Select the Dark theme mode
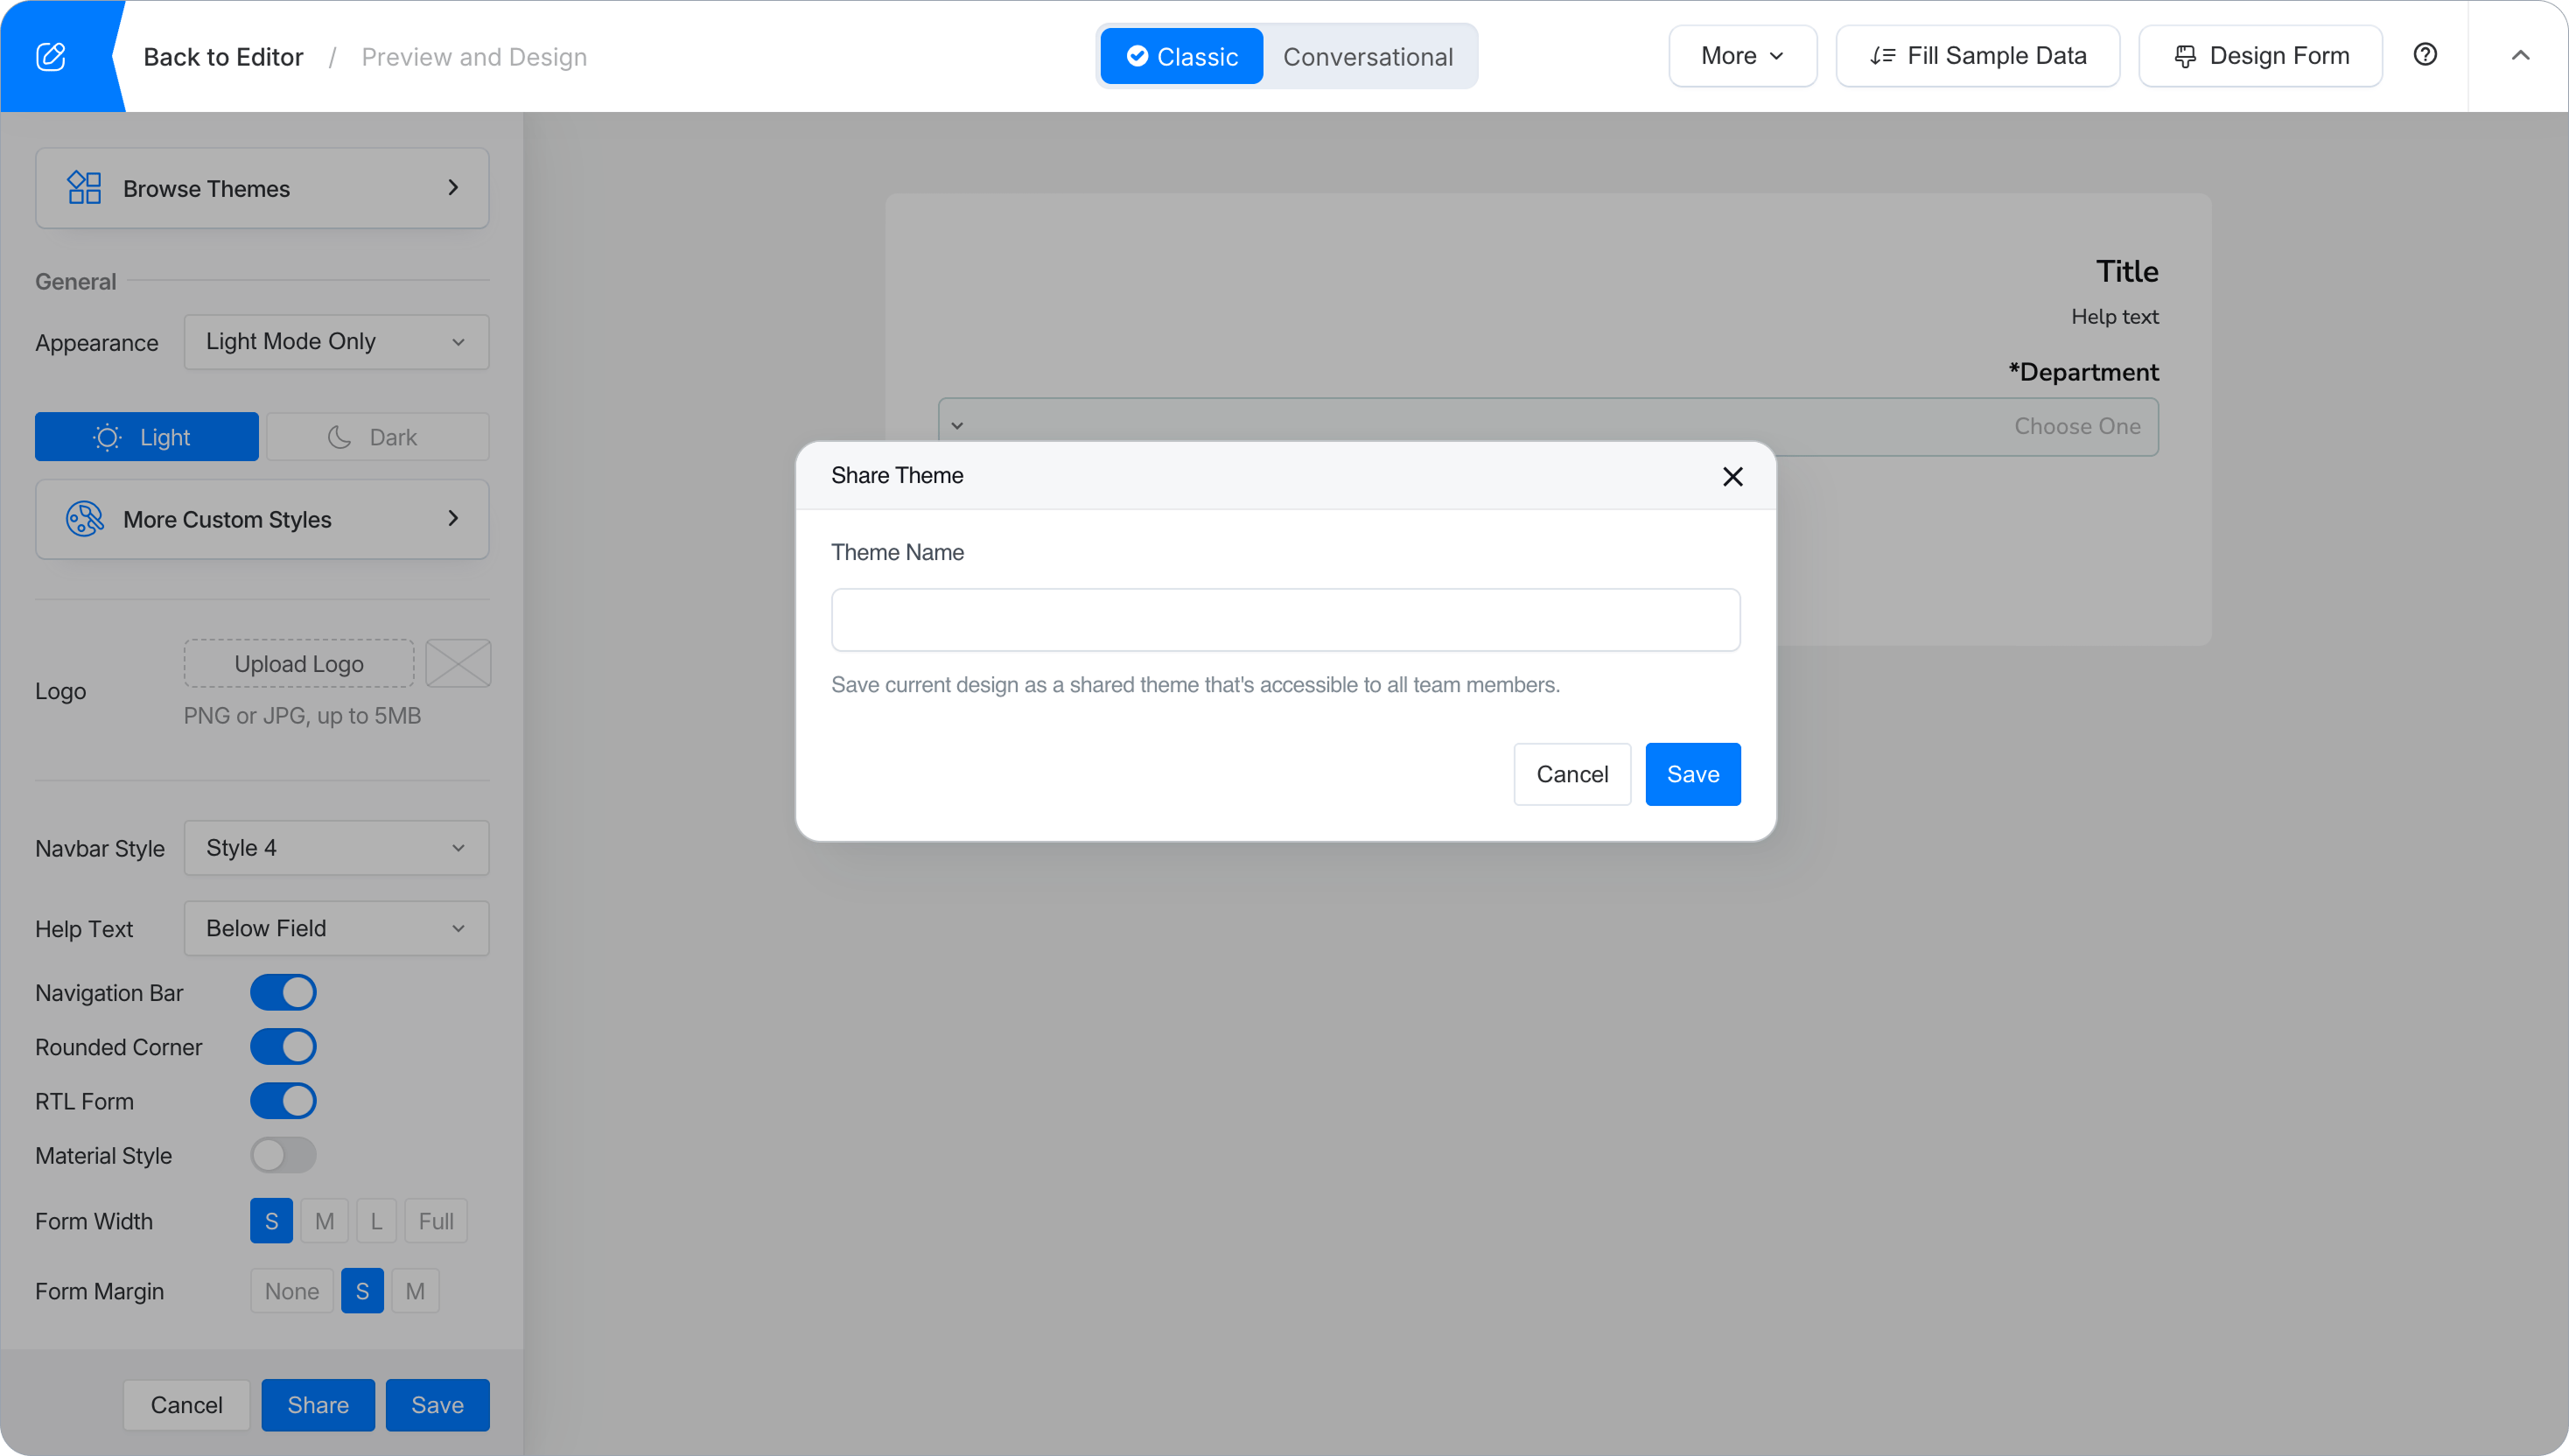The height and width of the screenshot is (1456, 2569). [378, 437]
